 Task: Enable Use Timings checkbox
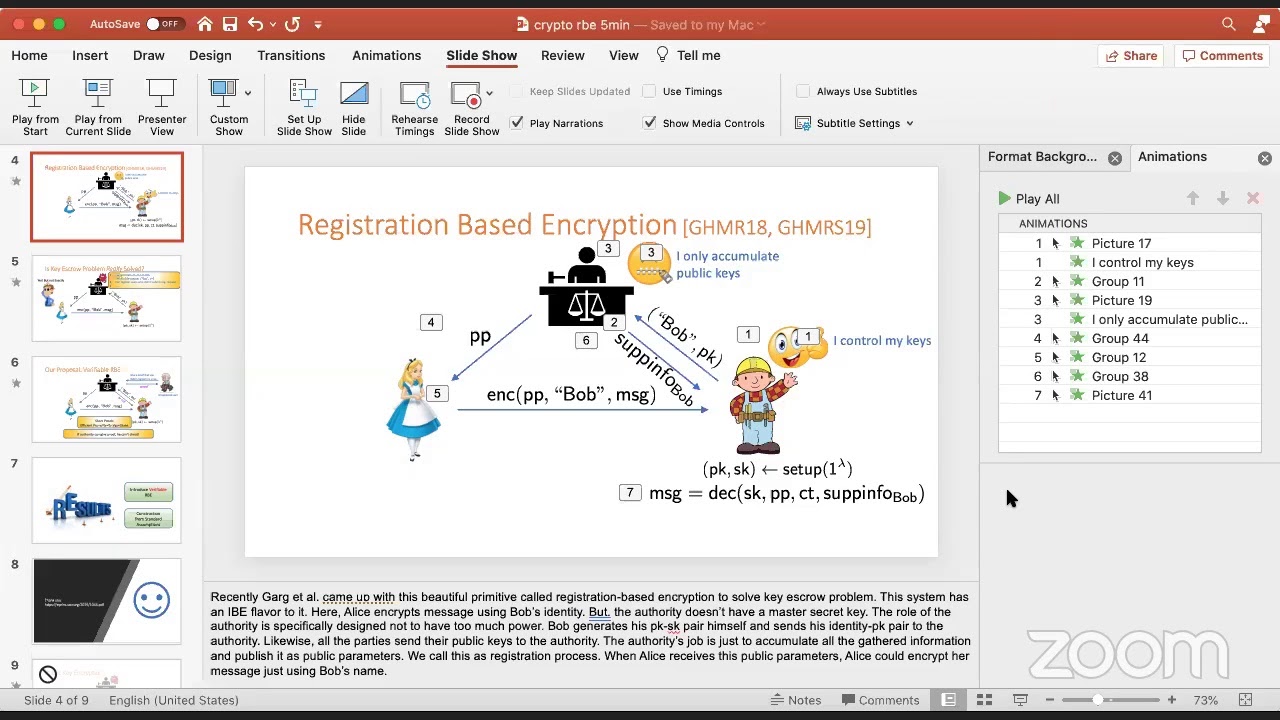(650, 91)
